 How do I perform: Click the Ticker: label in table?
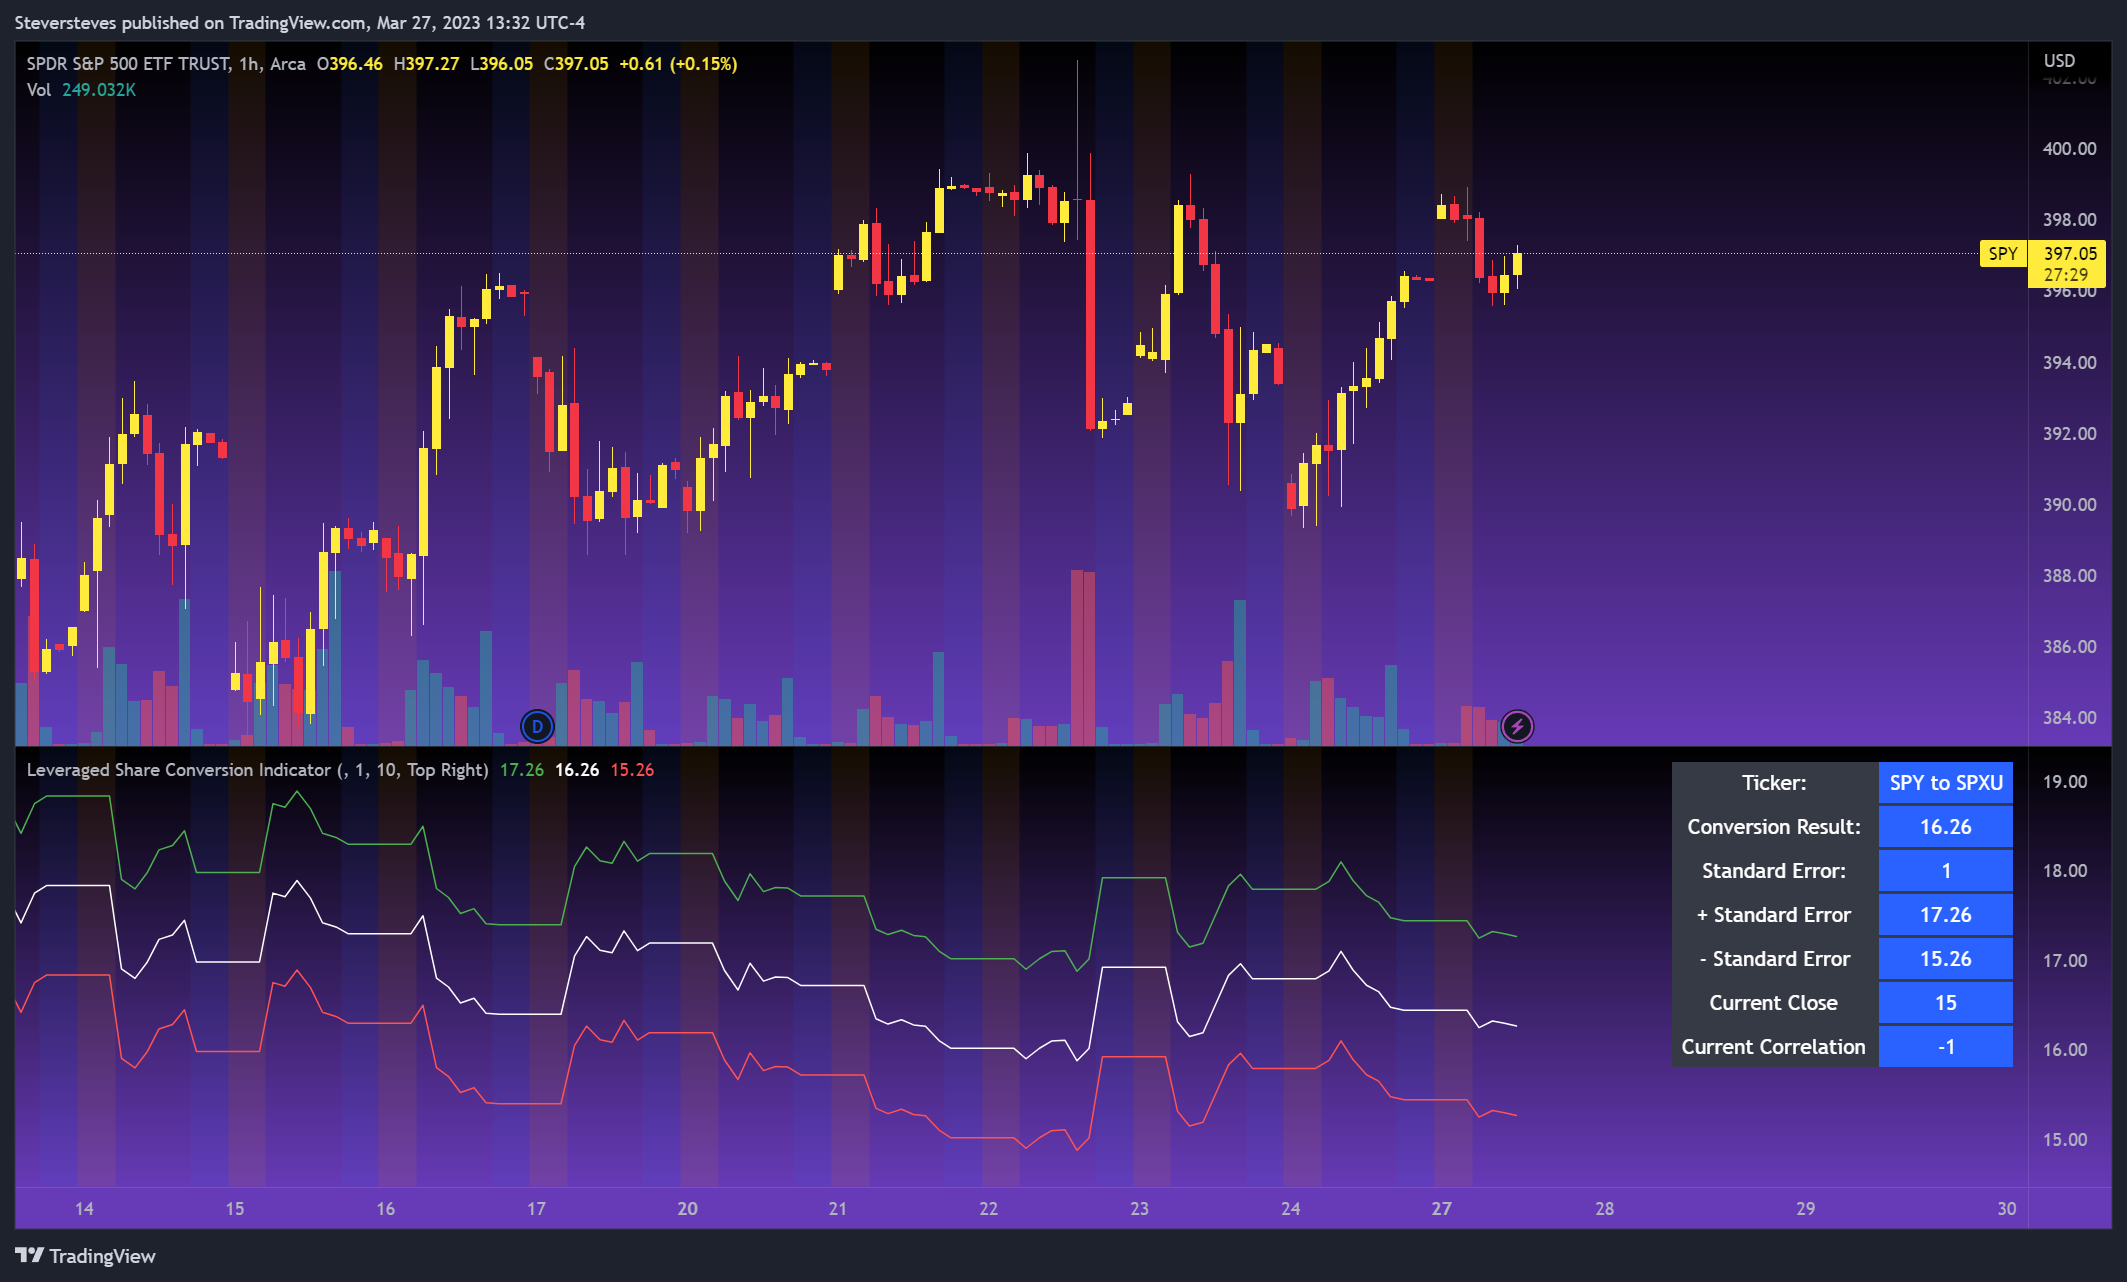pos(1774,783)
